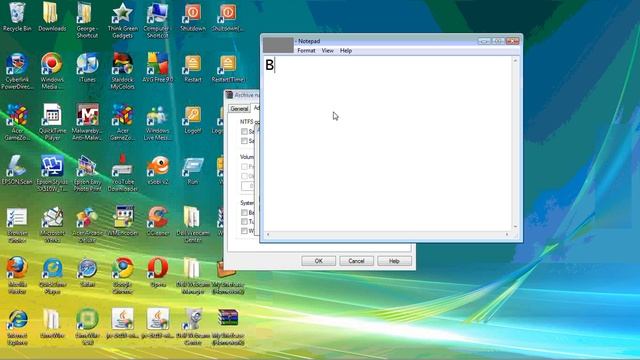Launch the Mozilla Firefox shortcut
The image size is (640, 360).
(x=17, y=276)
